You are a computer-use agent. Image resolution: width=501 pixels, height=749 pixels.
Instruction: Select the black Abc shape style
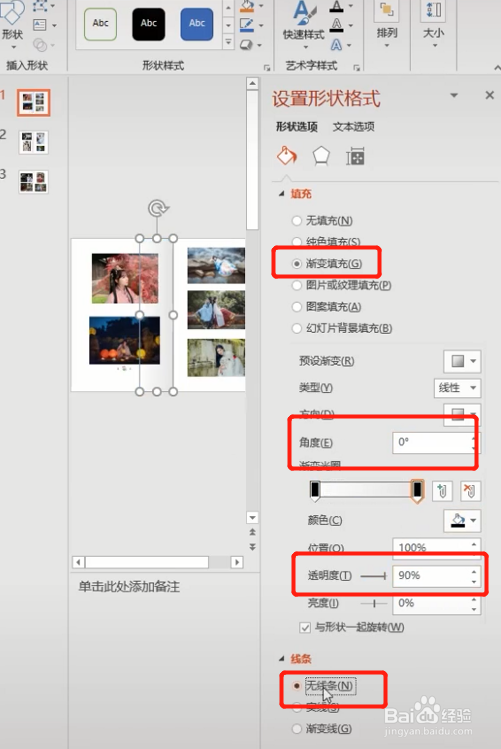(149, 24)
